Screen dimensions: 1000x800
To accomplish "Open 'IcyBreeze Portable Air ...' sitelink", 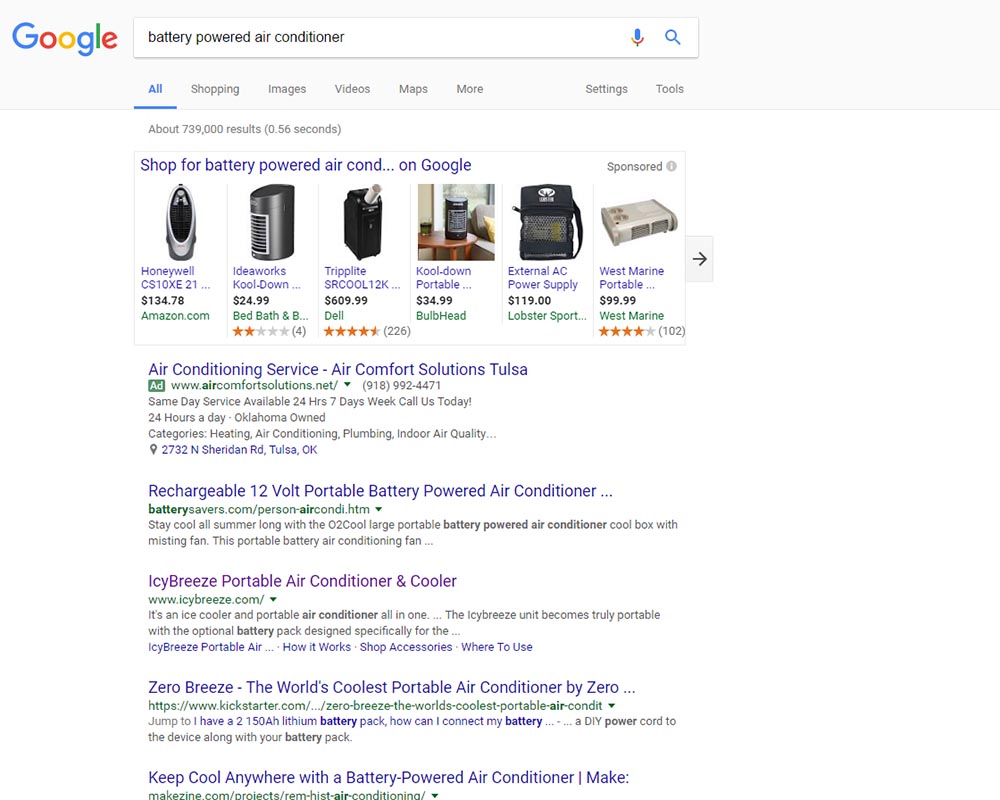I will coord(211,647).
